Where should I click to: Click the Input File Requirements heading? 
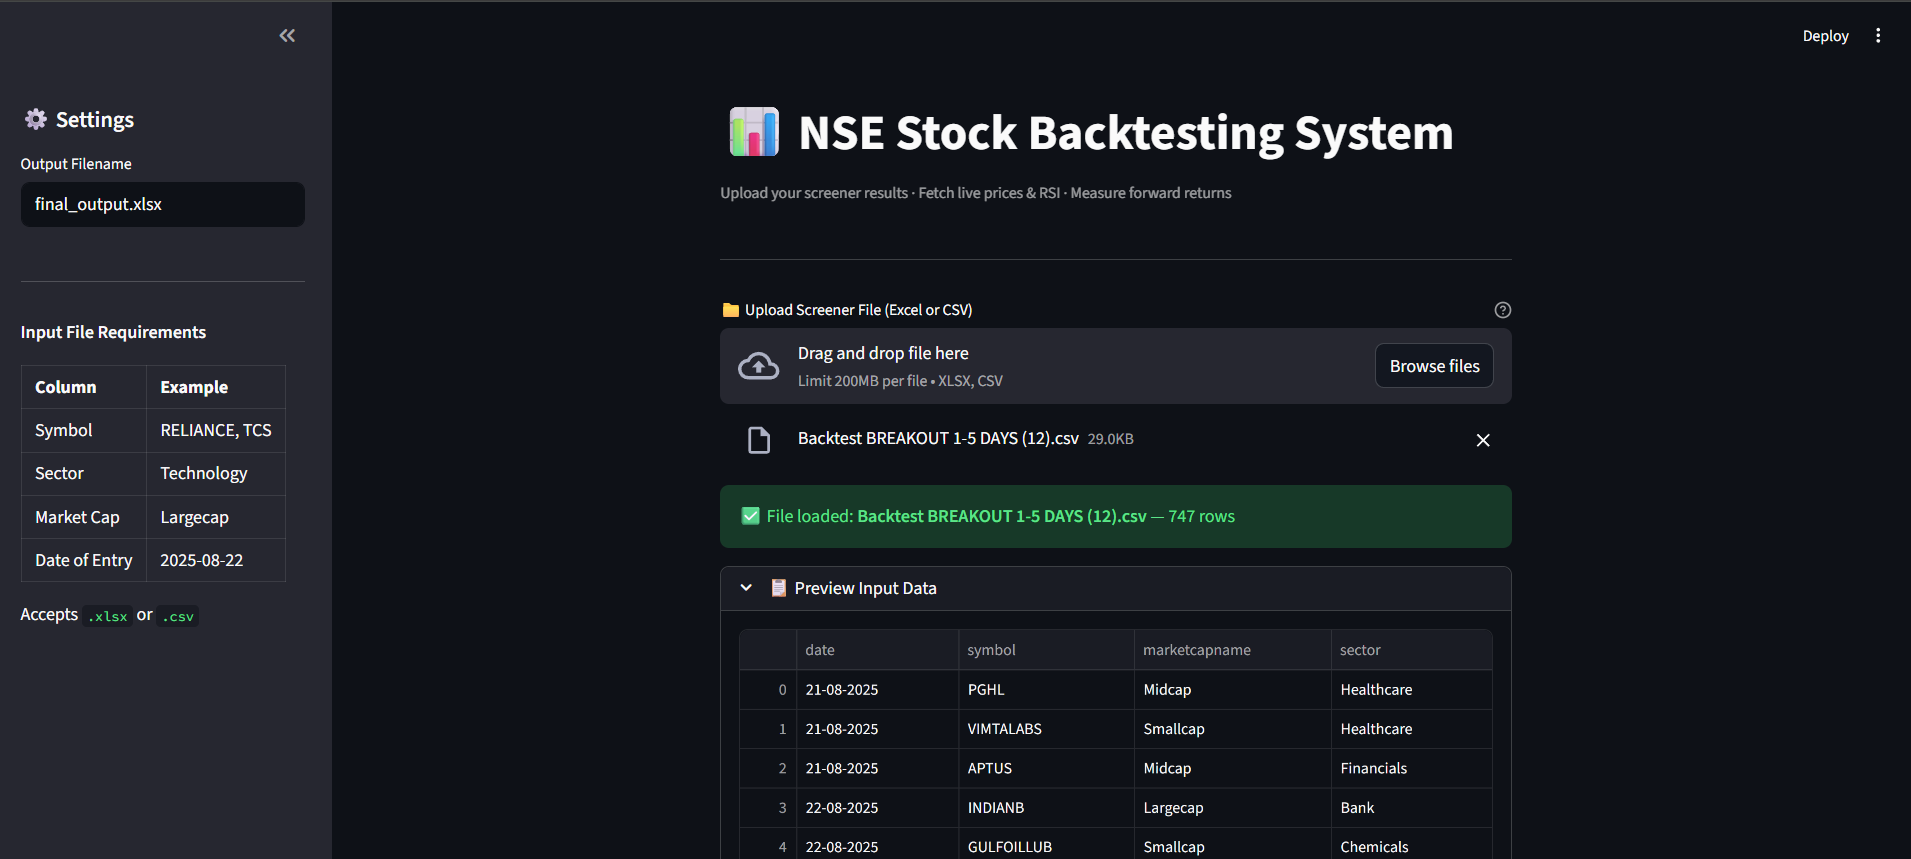(113, 332)
